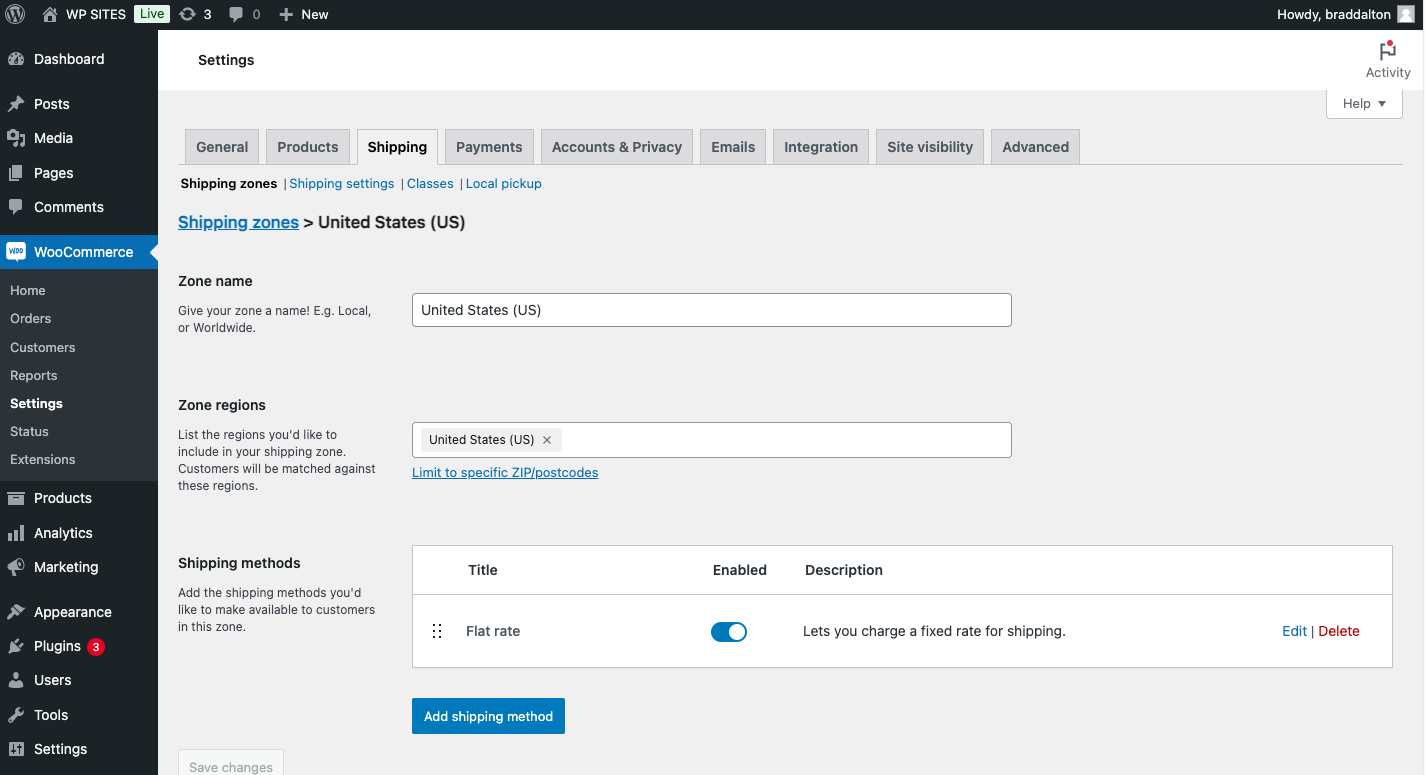Open the New content menu
The width and height of the screenshot is (1425, 775).
pos(303,14)
